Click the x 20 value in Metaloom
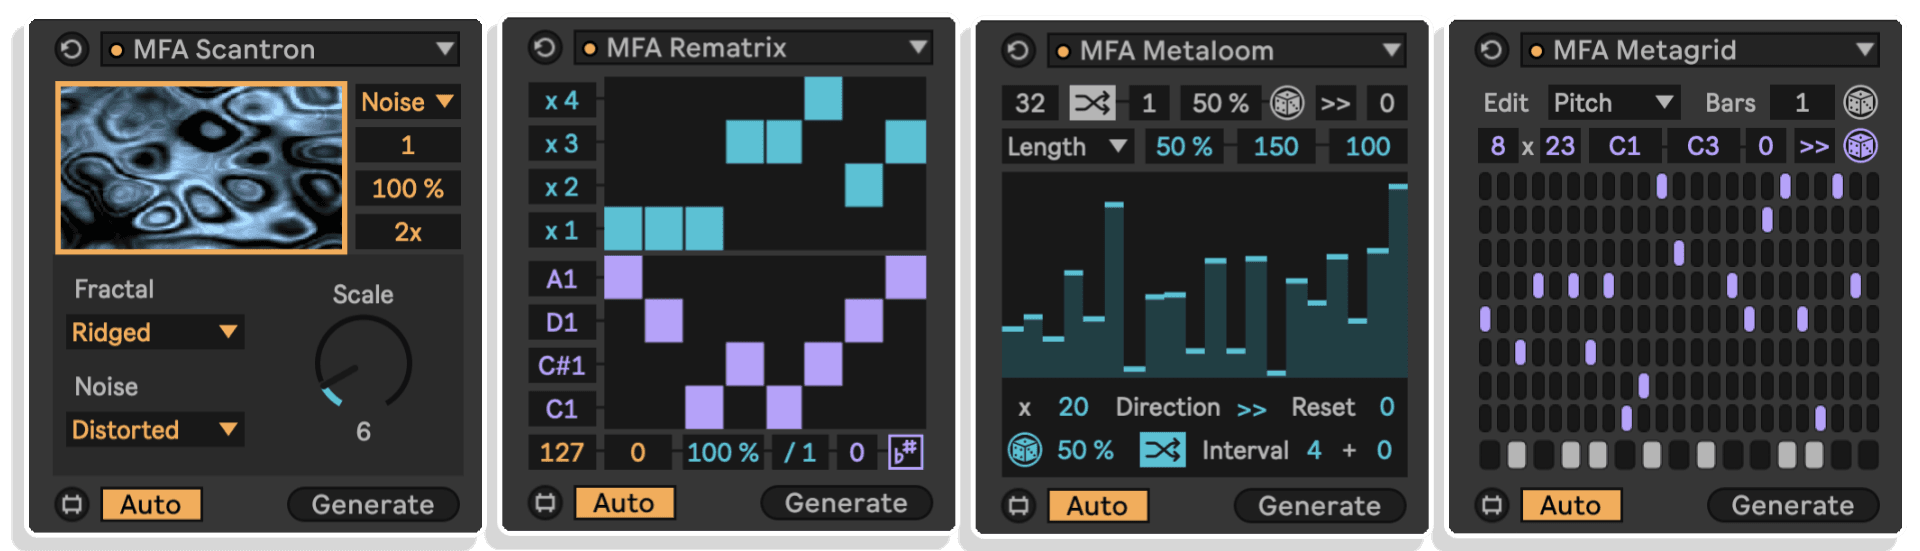The width and height of the screenshot is (1920, 551). click(1073, 407)
